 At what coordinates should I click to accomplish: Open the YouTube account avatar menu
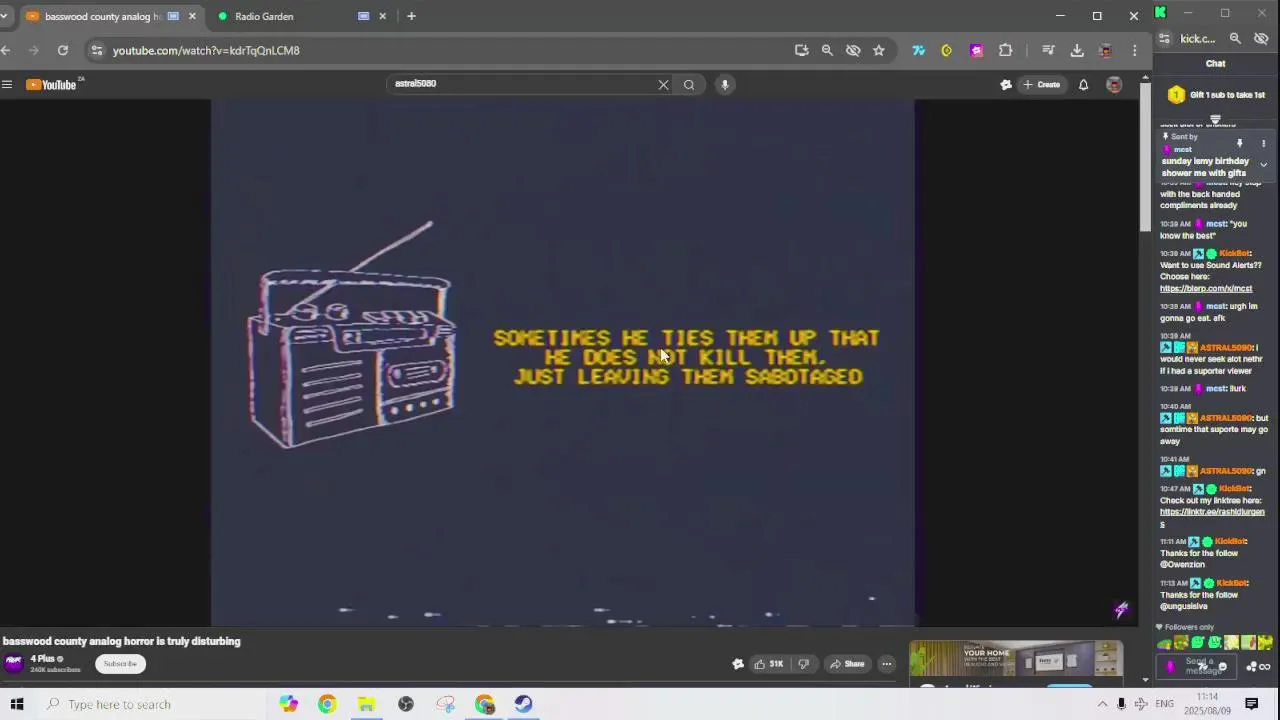pos(1114,85)
